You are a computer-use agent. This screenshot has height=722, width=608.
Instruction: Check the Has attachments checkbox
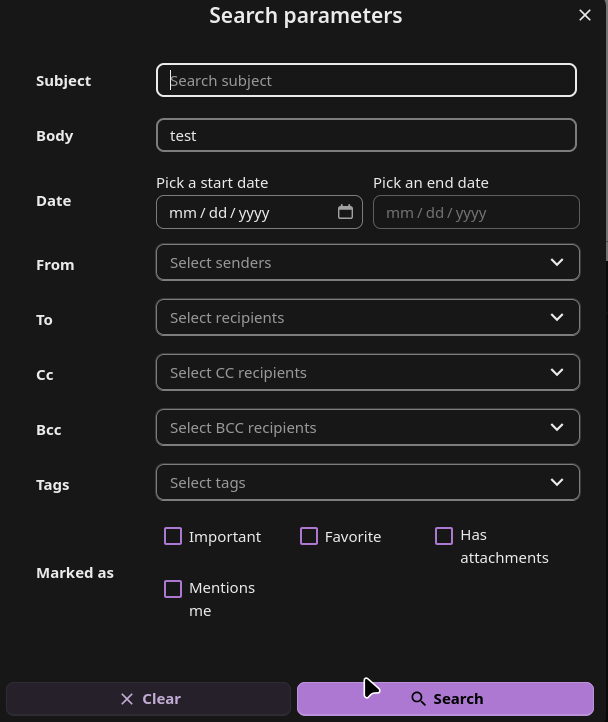(444, 536)
